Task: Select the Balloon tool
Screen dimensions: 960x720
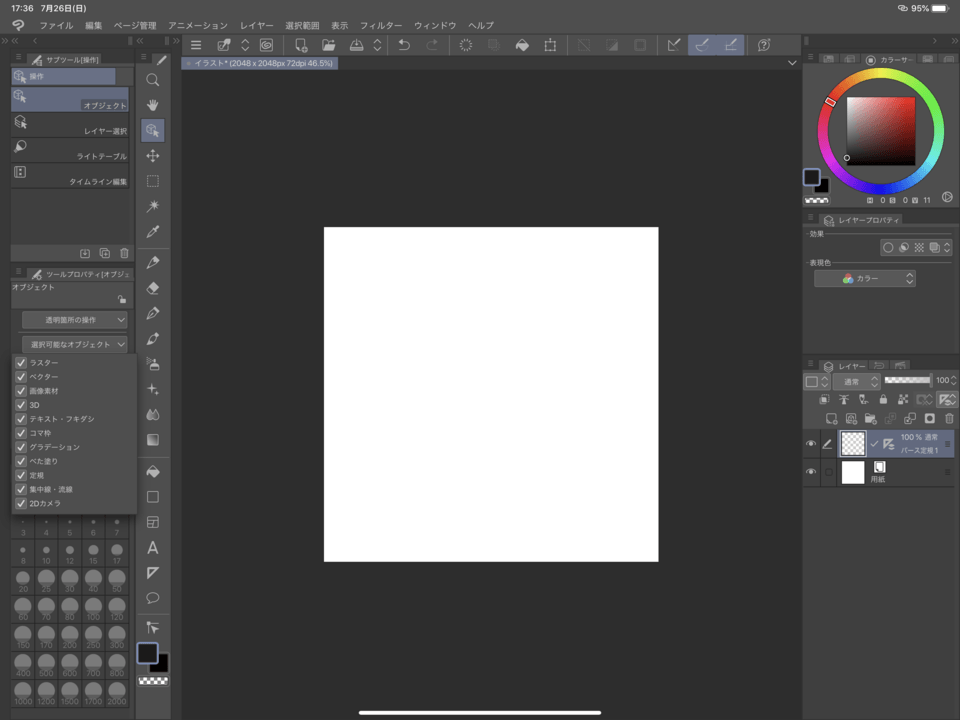Action: click(153, 598)
